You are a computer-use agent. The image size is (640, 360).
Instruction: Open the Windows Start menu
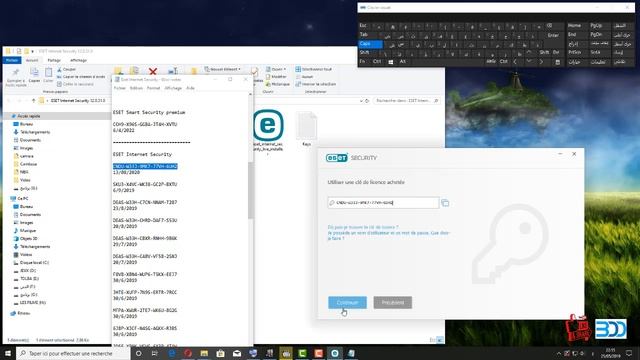(x=7, y=353)
